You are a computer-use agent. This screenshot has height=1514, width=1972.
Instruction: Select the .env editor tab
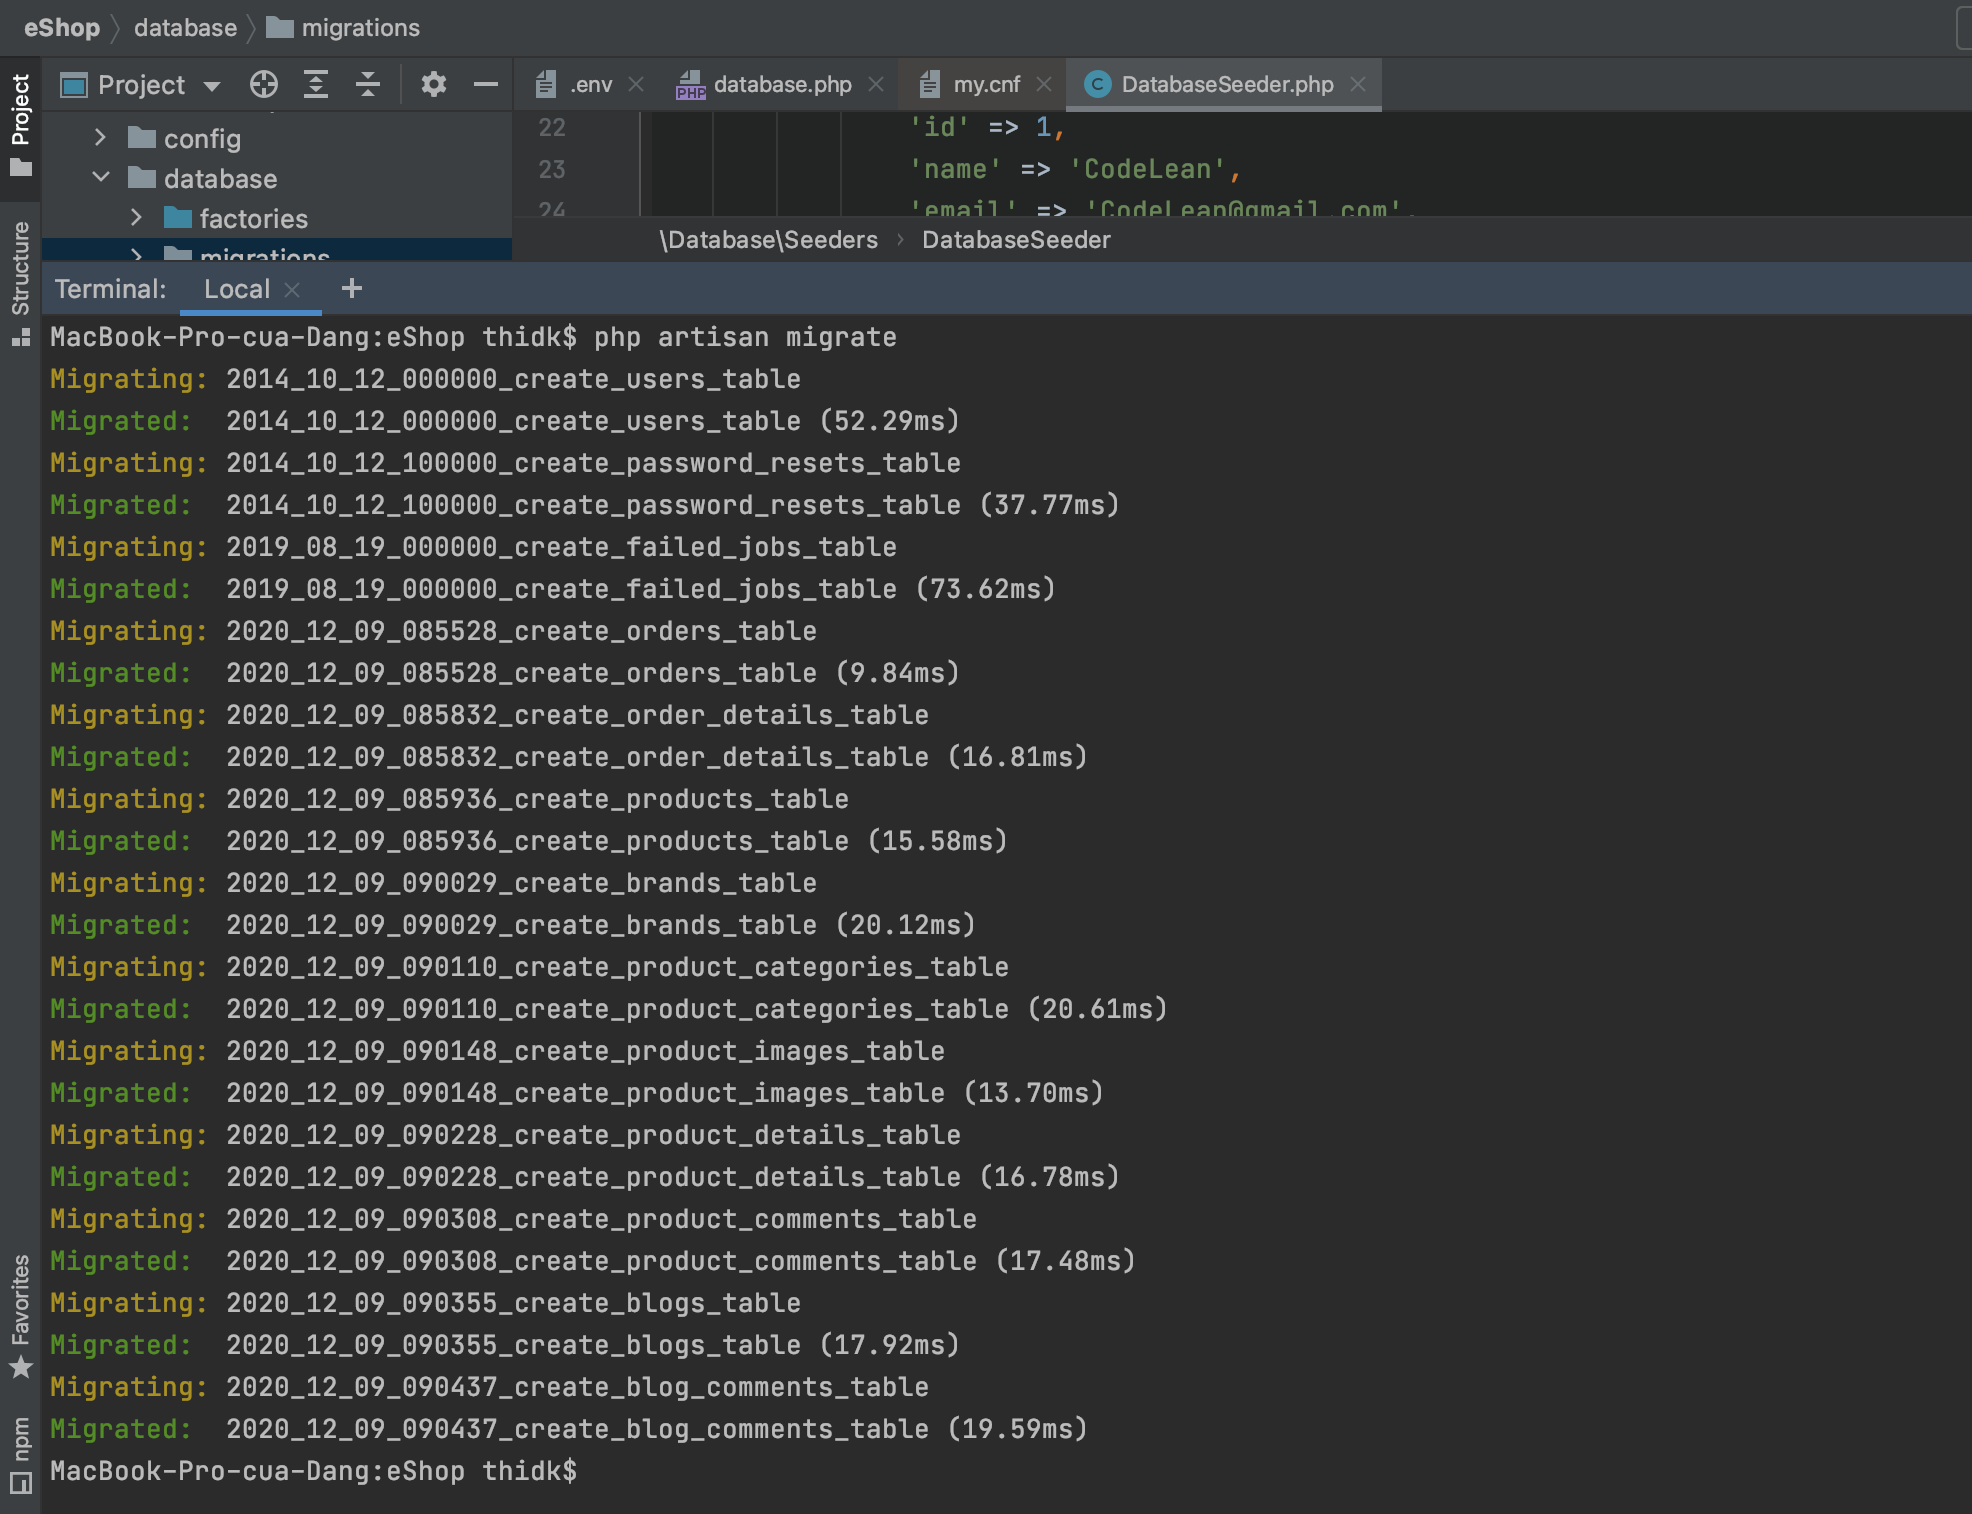[x=589, y=84]
